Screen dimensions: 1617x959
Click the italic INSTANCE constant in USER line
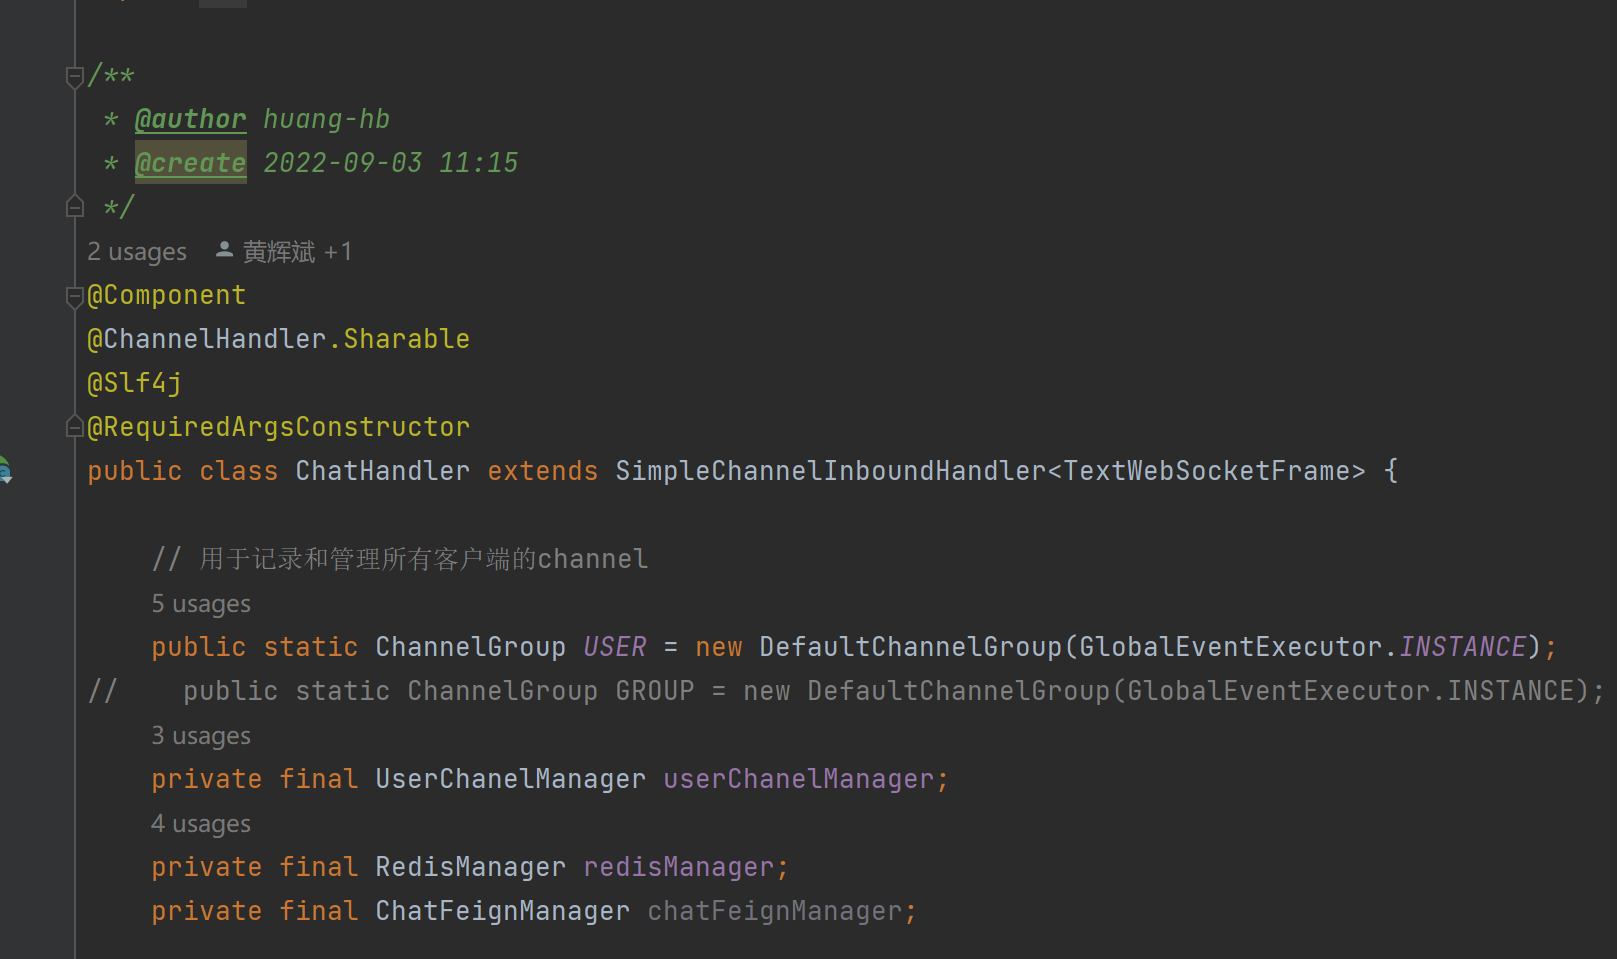[x=1463, y=647]
